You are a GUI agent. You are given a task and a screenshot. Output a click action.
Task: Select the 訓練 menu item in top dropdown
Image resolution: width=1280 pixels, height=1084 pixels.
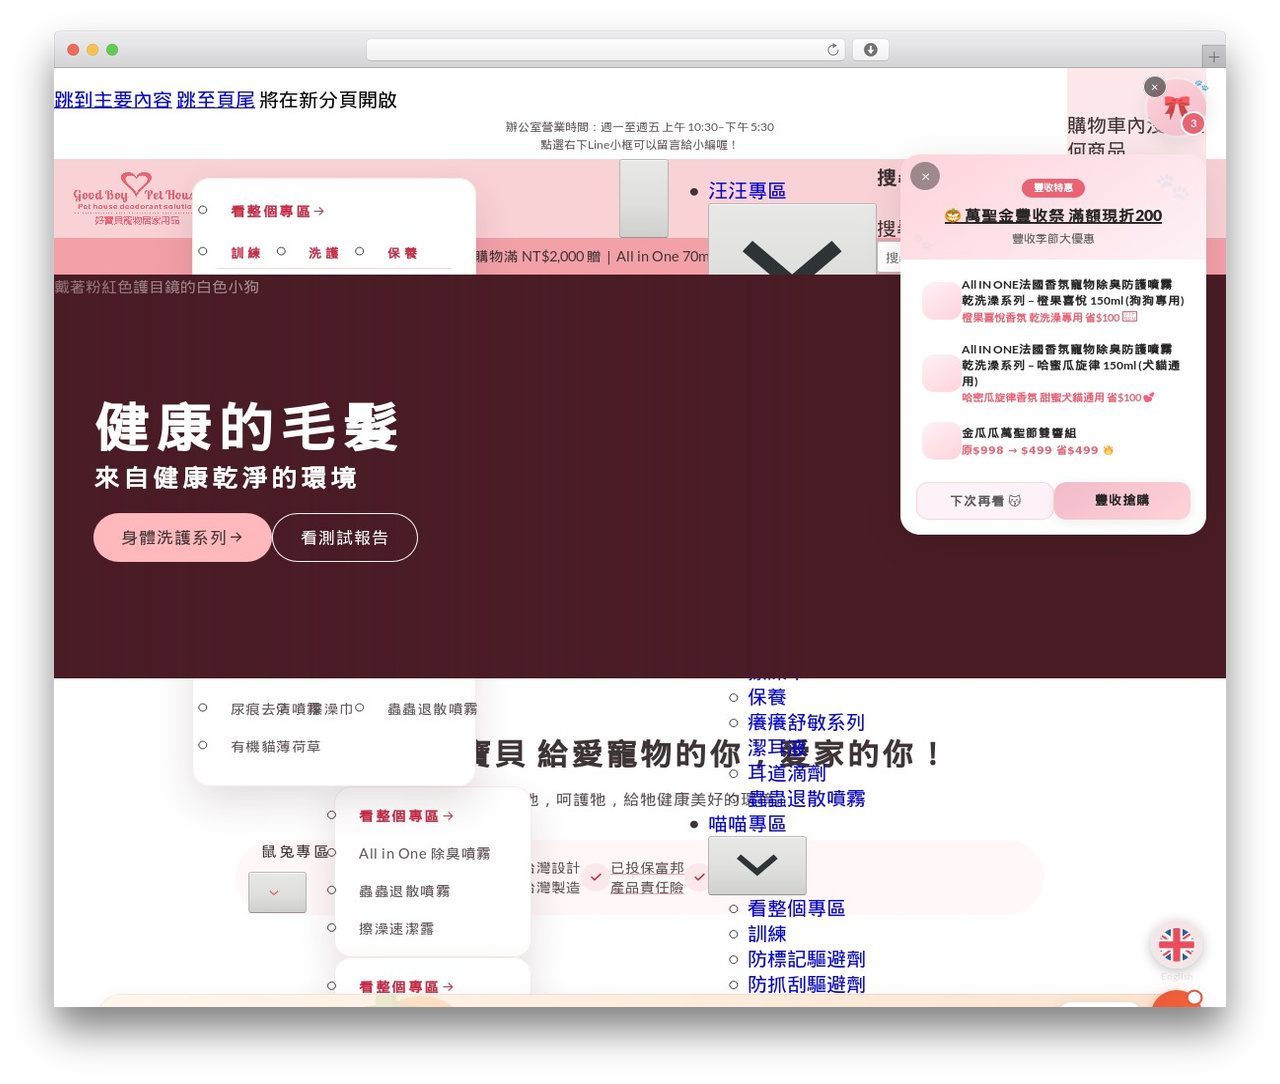click(x=246, y=253)
